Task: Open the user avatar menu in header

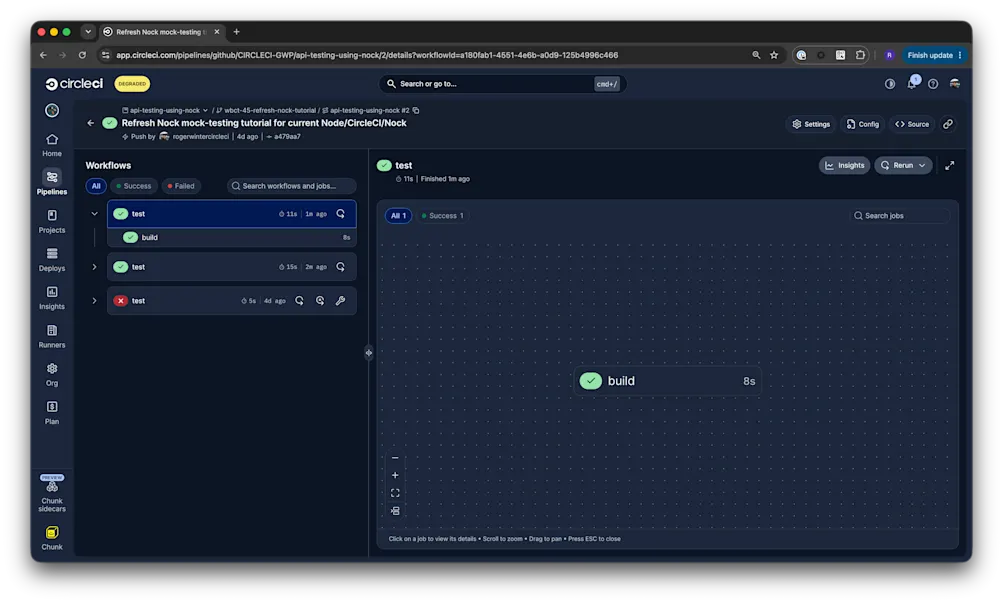Action: click(954, 84)
